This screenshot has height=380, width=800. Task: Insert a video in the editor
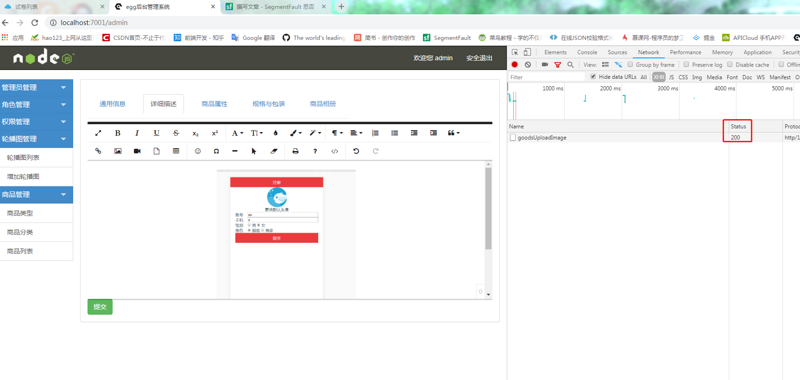137,151
